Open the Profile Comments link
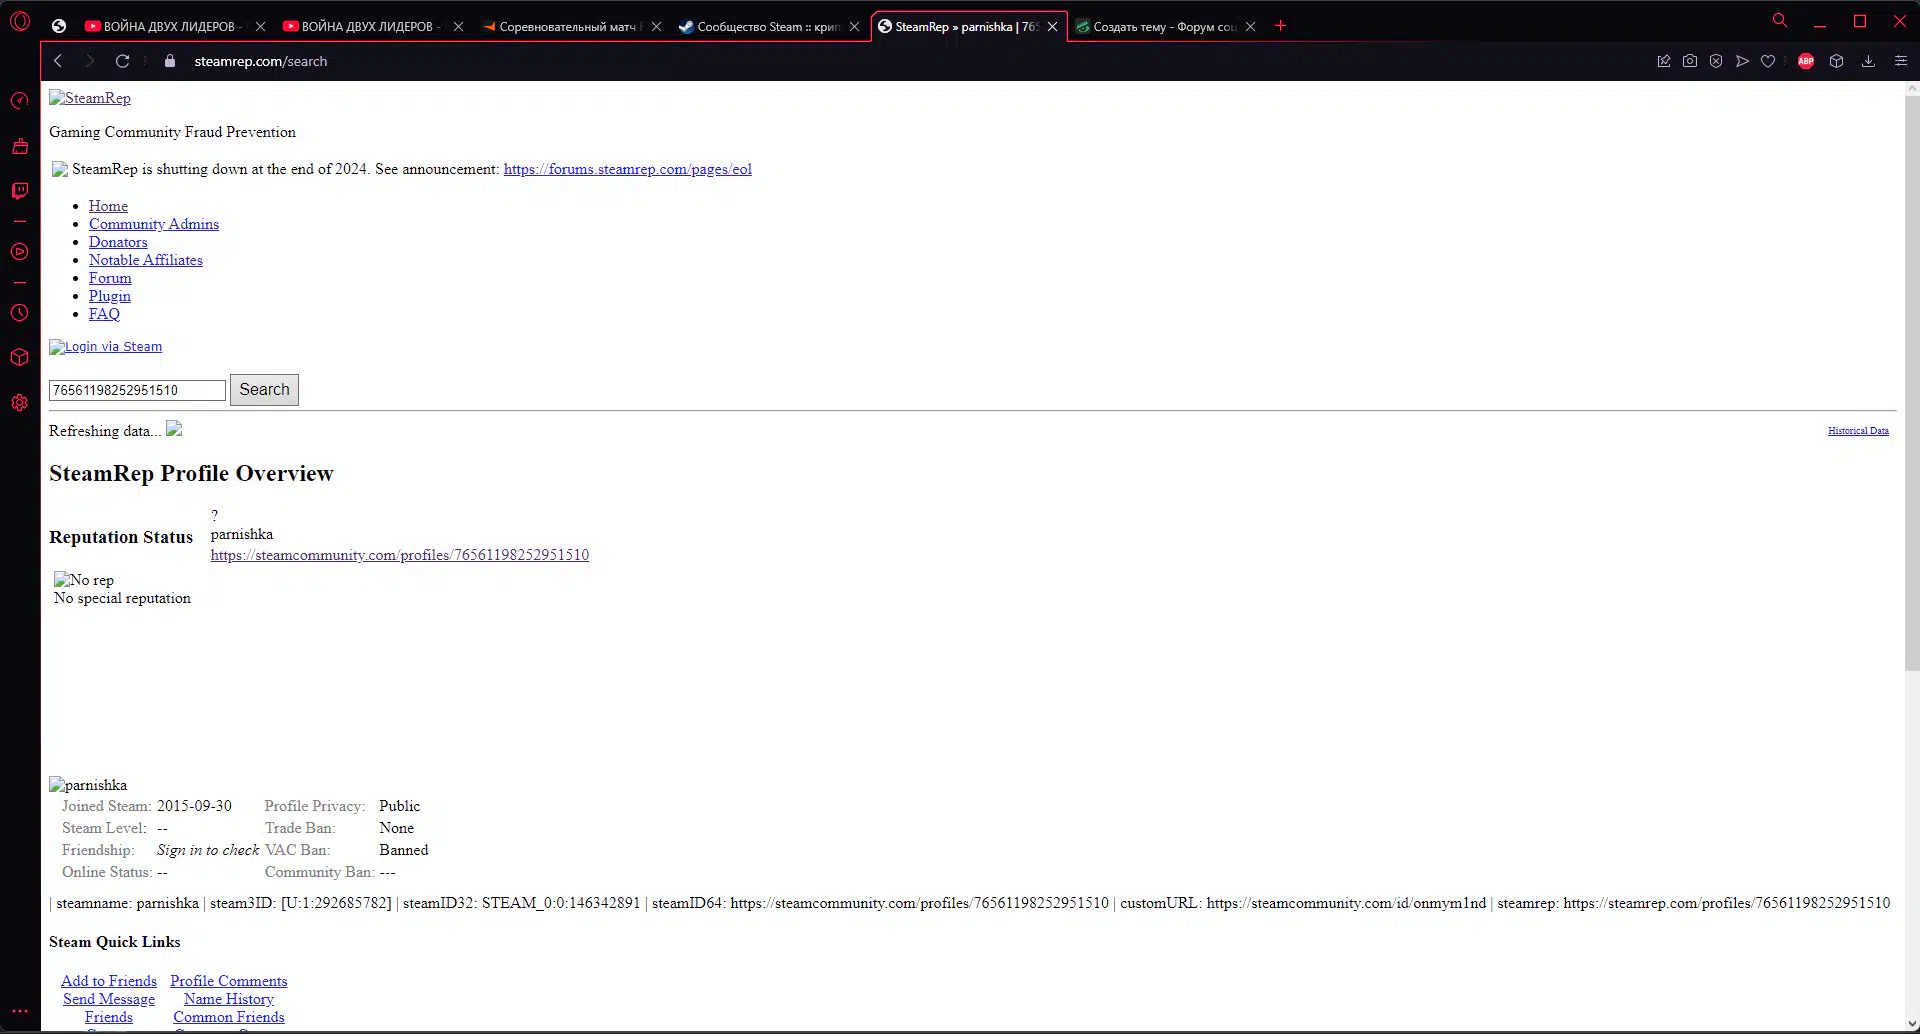This screenshot has width=1920, height=1034. pos(229,981)
